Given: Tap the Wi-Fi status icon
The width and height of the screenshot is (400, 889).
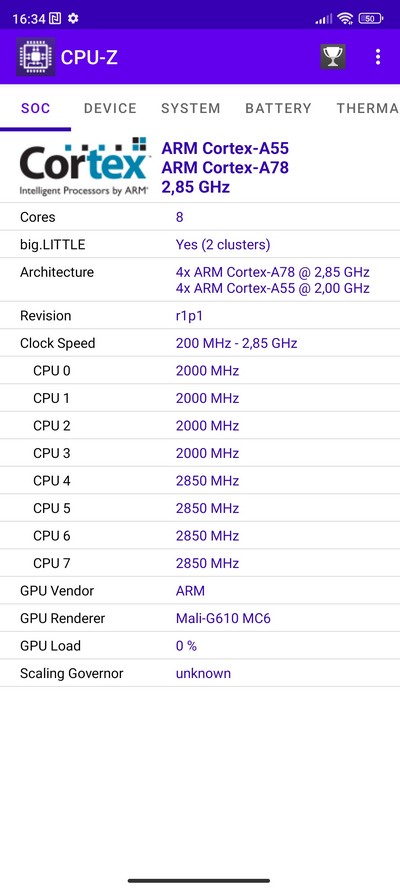Looking at the screenshot, I should pyautogui.click(x=344, y=19).
